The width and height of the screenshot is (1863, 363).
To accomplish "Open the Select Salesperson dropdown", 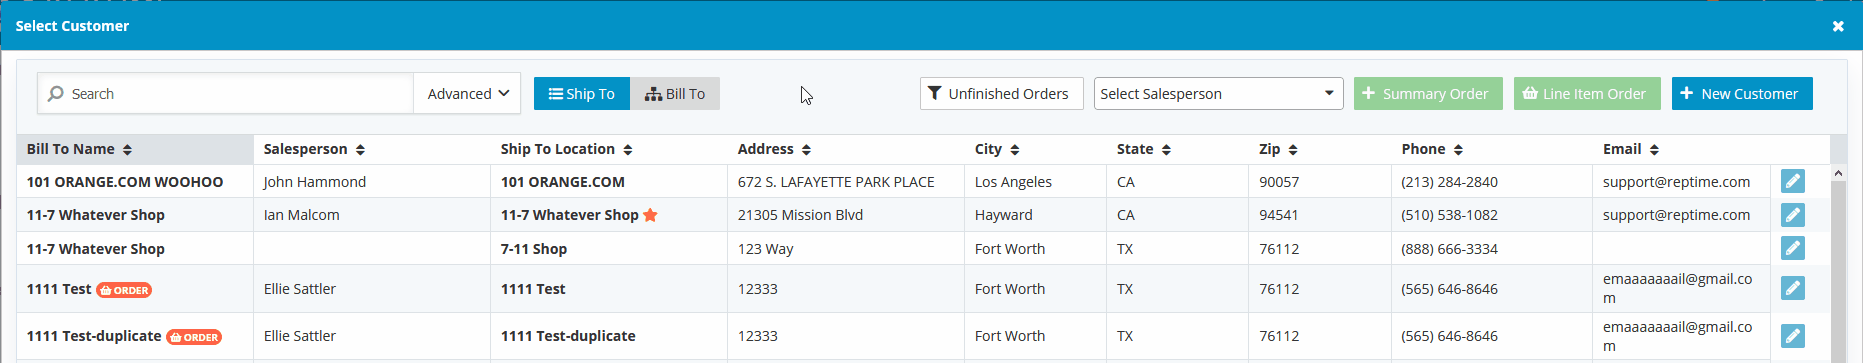I will [x=1218, y=93].
